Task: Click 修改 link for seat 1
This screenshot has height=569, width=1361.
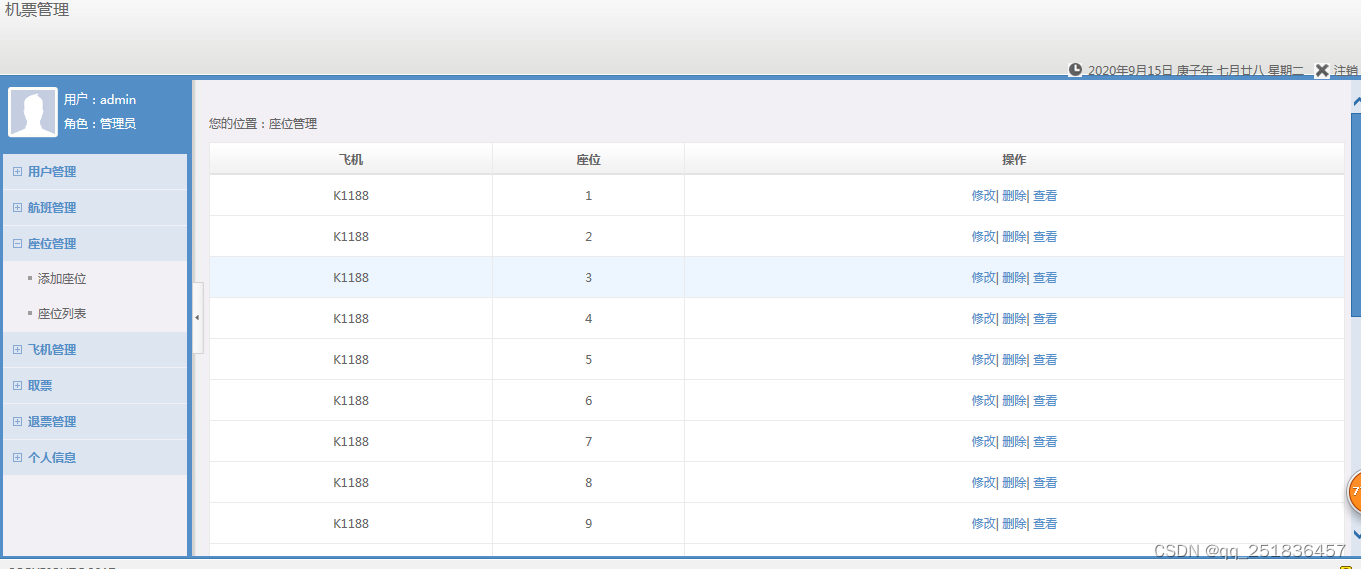Action: [983, 196]
